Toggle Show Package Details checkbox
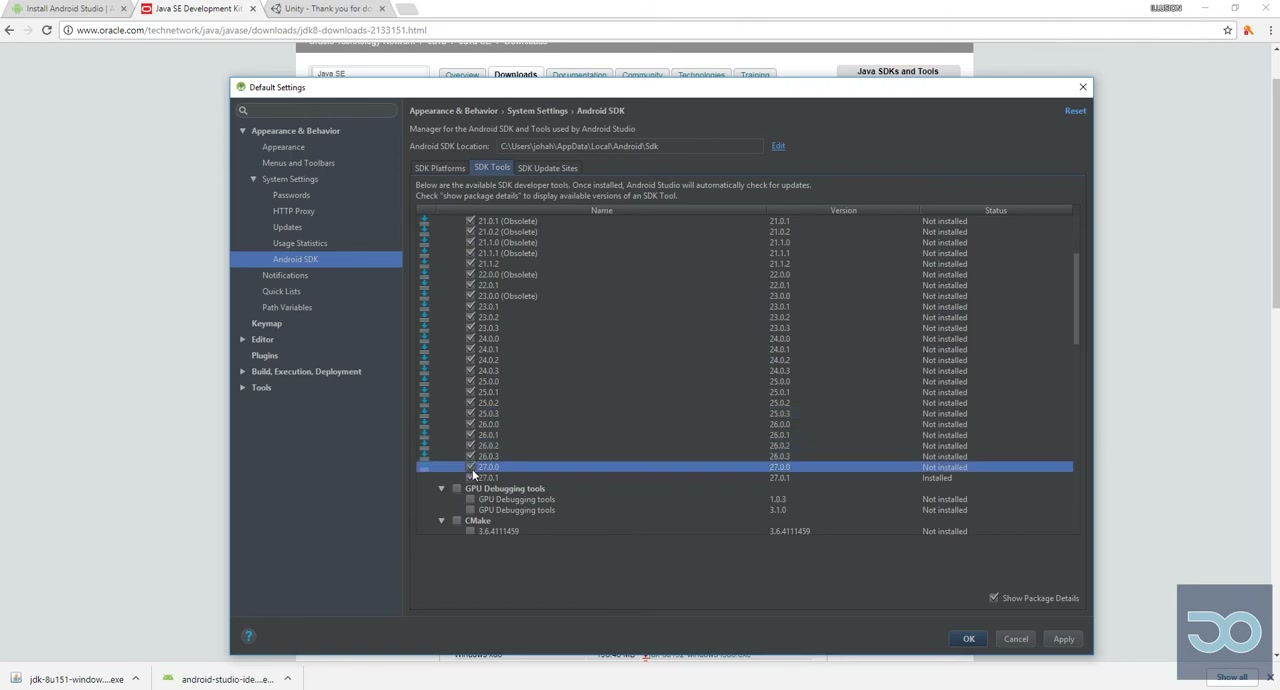This screenshot has height=690, width=1280. [994, 598]
